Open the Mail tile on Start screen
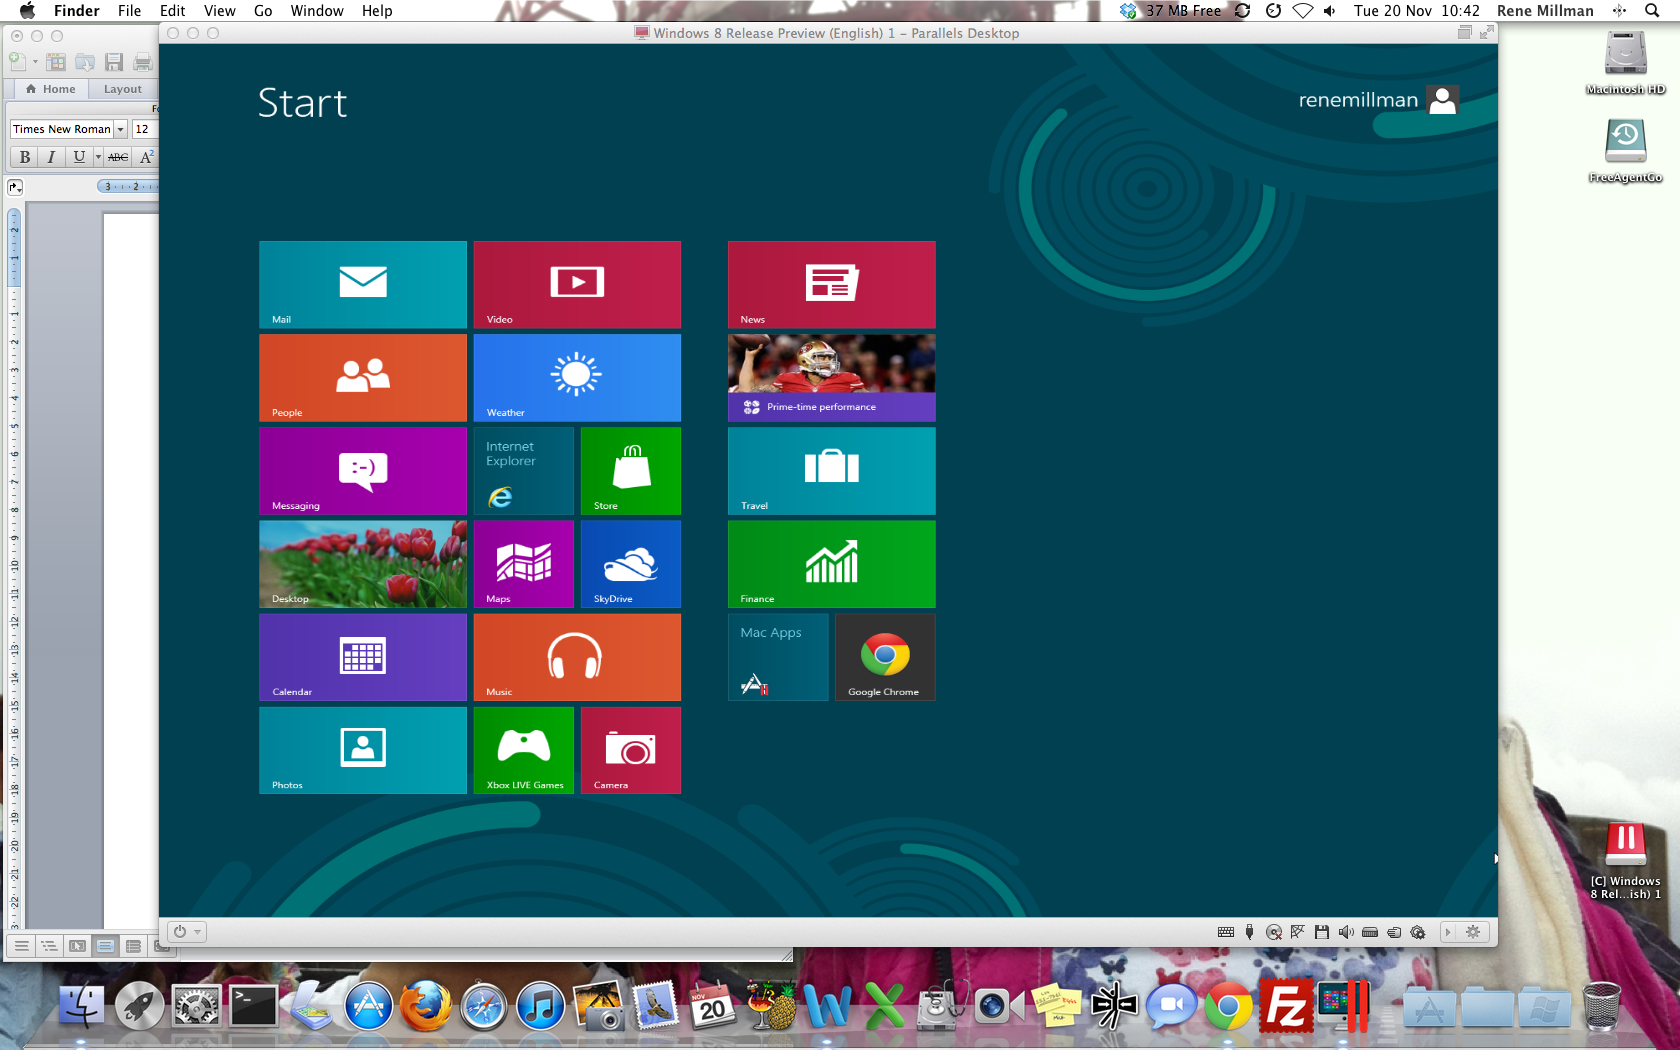 point(363,284)
